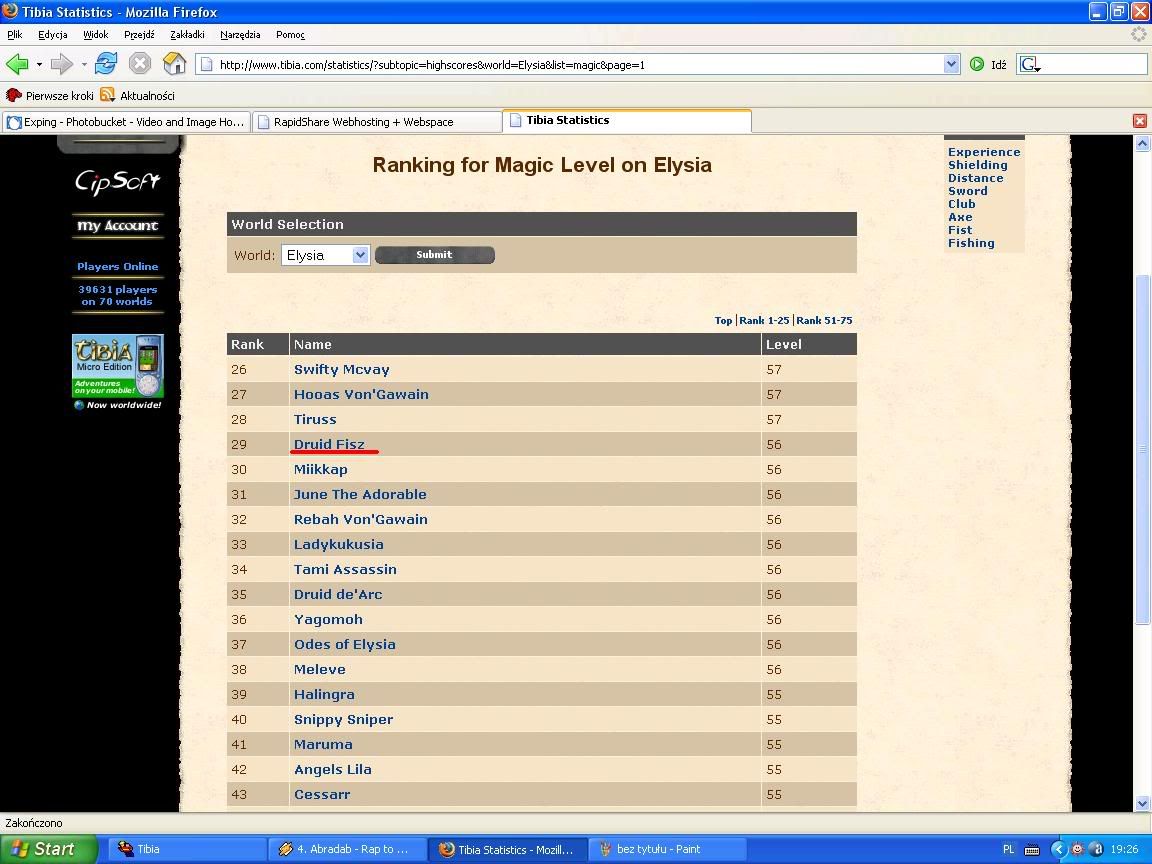Switch to RapidShare Webhosting tab
The image size is (1152, 864).
point(376,122)
